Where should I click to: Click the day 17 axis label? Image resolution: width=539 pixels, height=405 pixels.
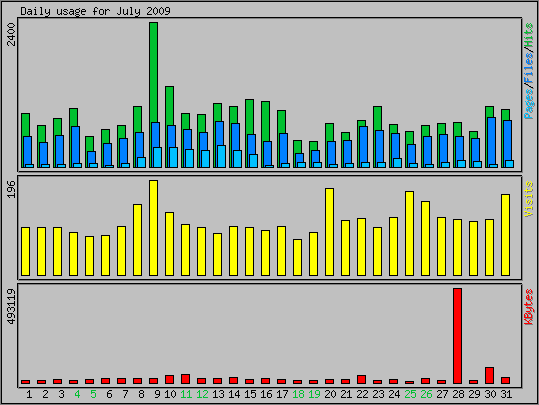(x=282, y=394)
